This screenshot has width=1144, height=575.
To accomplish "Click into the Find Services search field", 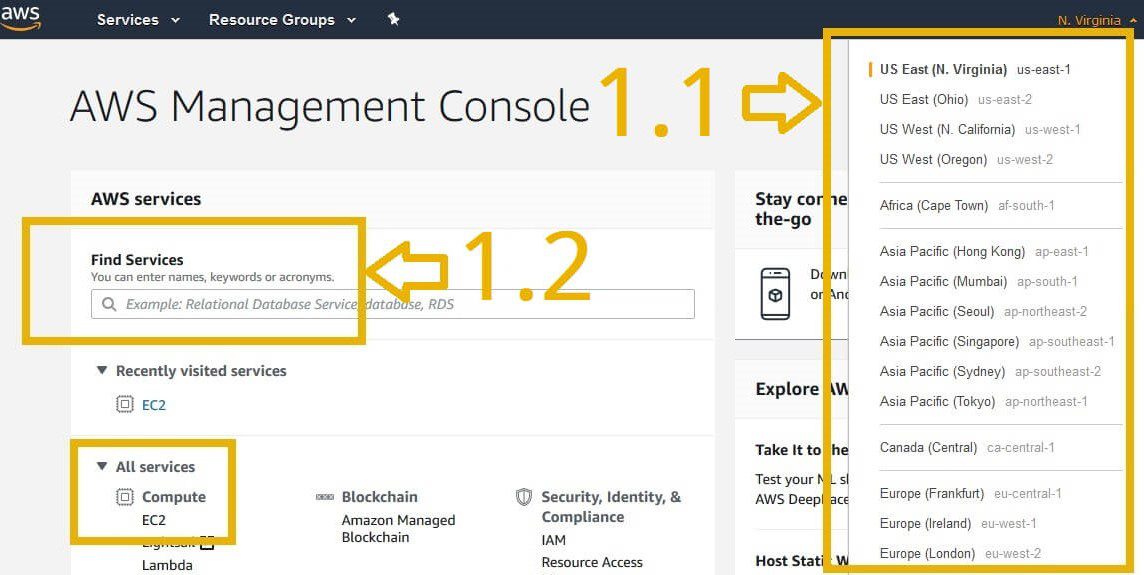I will (400, 304).
